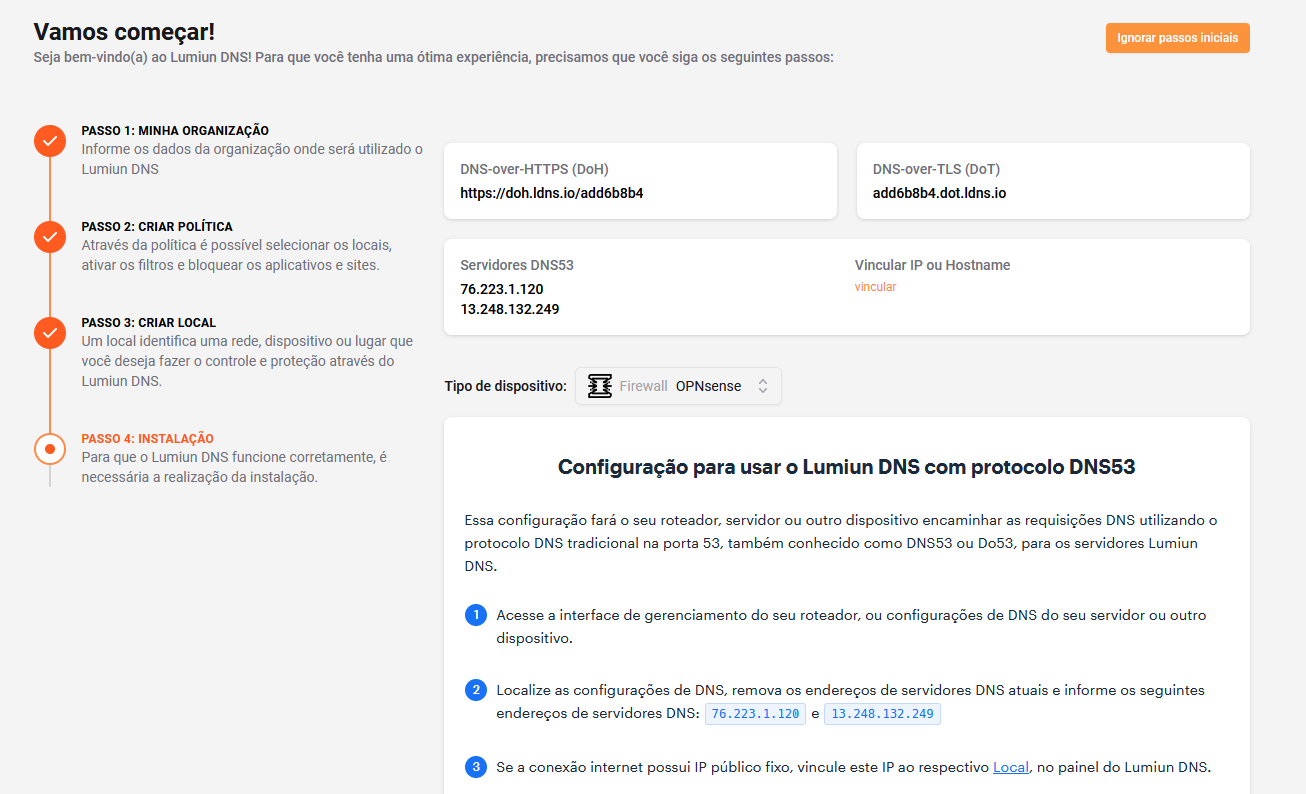Click the highlighted 13.248.132.249 code in step 2

pos(882,714)
